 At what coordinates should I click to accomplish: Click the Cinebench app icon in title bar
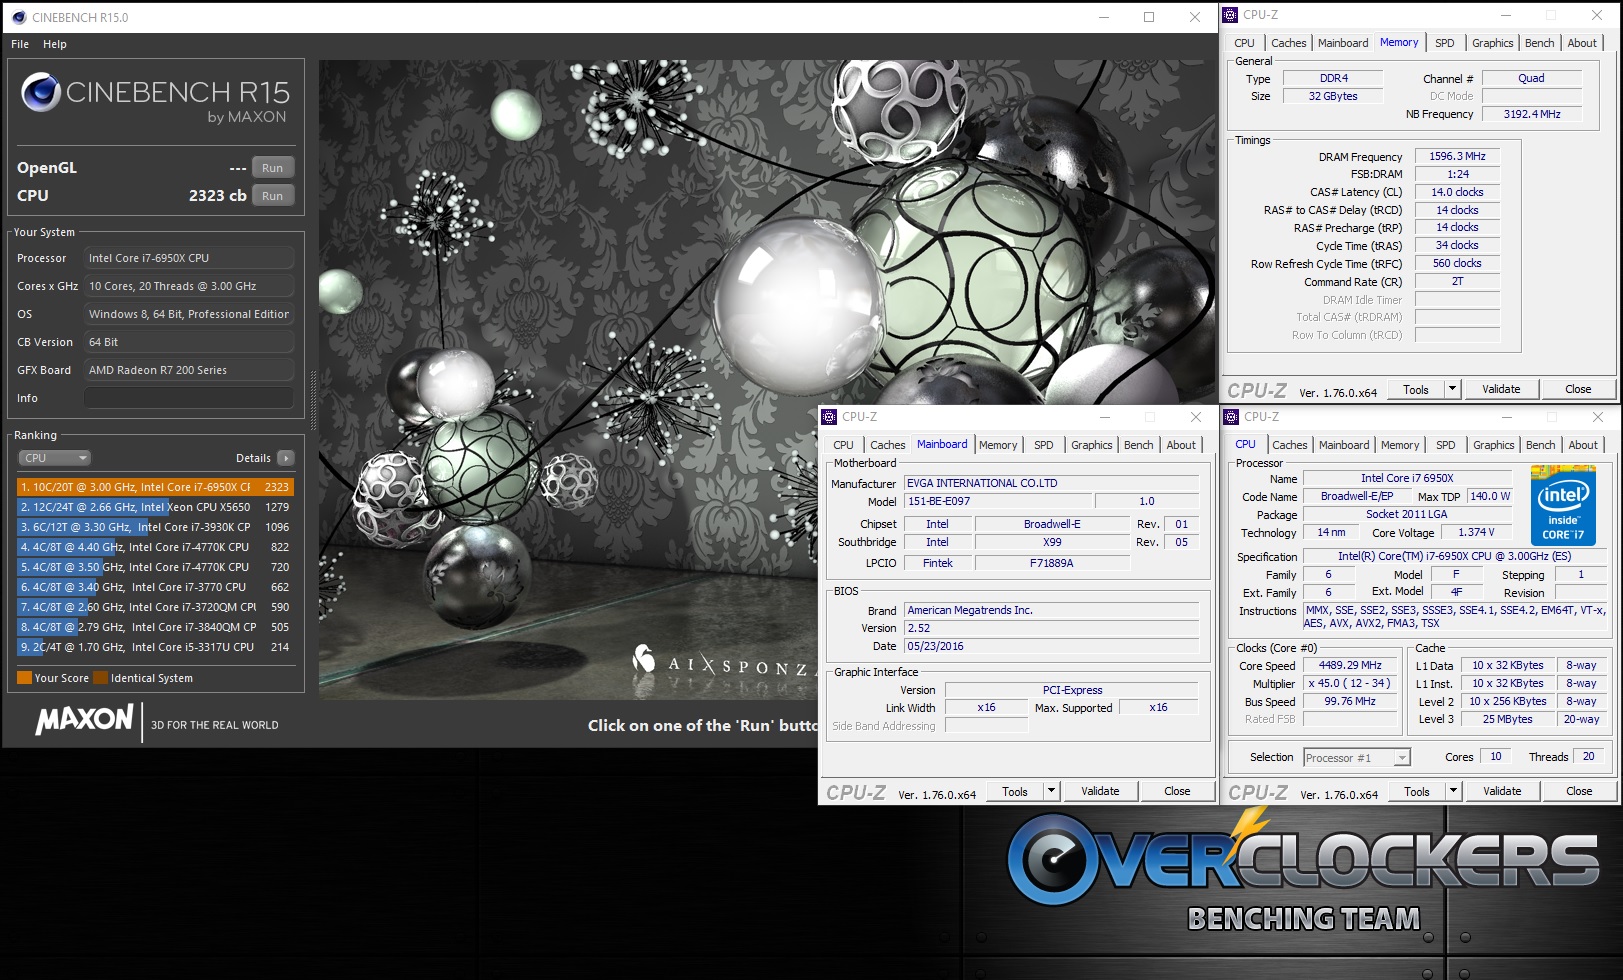[x=19, y=17]
